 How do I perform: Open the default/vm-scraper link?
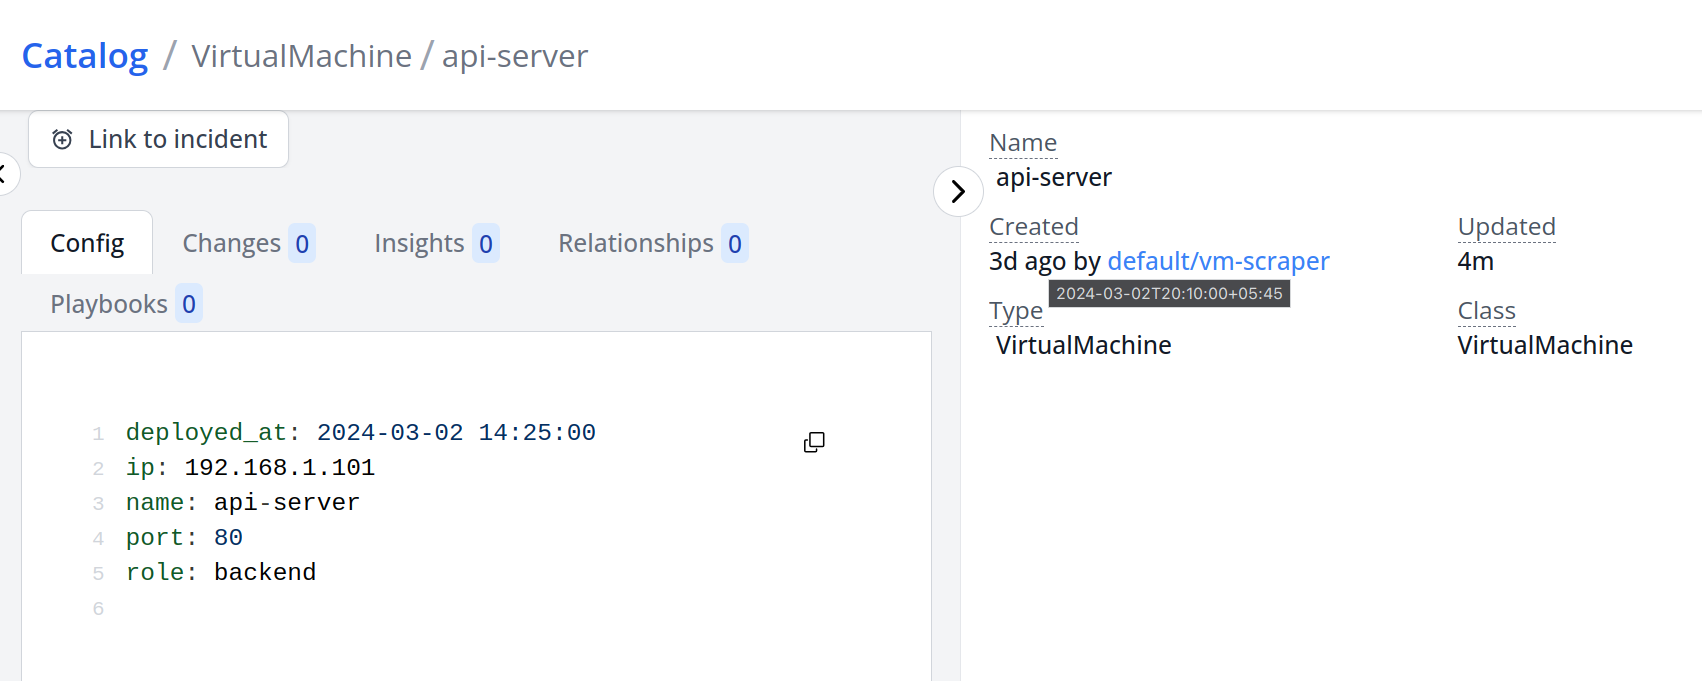1218,261
